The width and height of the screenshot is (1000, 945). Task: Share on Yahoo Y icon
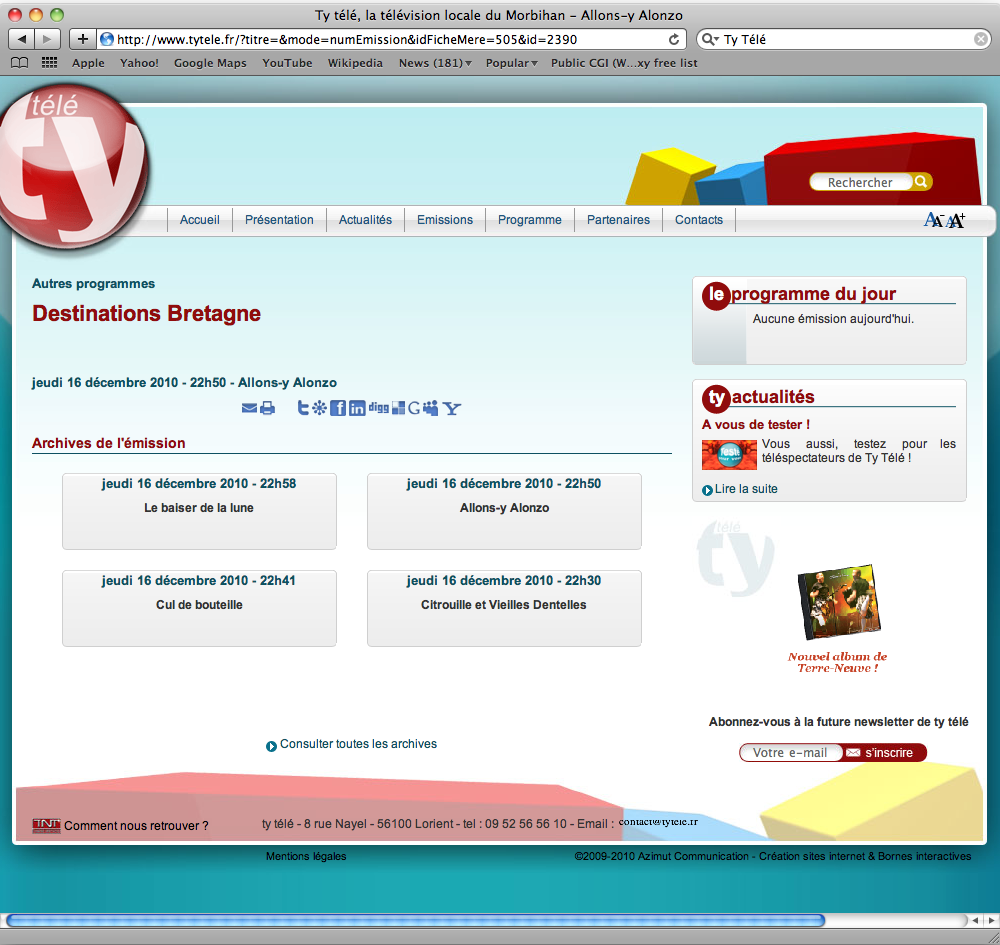click(452, 408)
